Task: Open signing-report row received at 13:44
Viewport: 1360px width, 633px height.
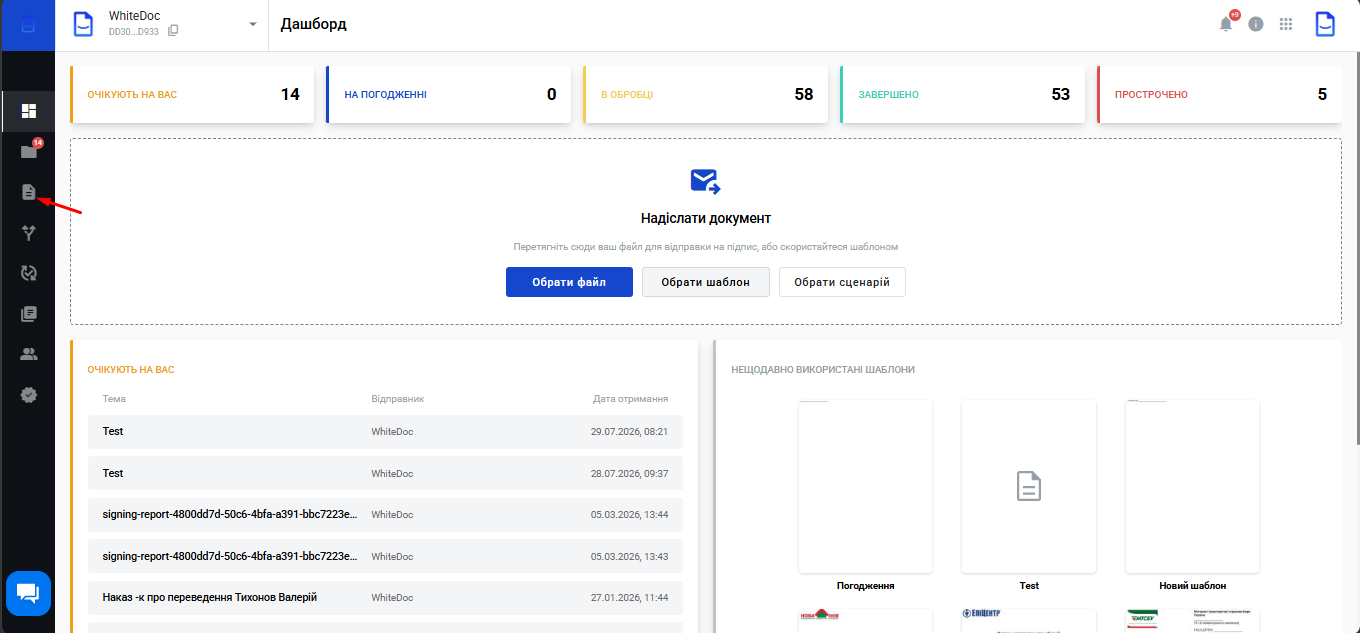Action: coord(385,515)
